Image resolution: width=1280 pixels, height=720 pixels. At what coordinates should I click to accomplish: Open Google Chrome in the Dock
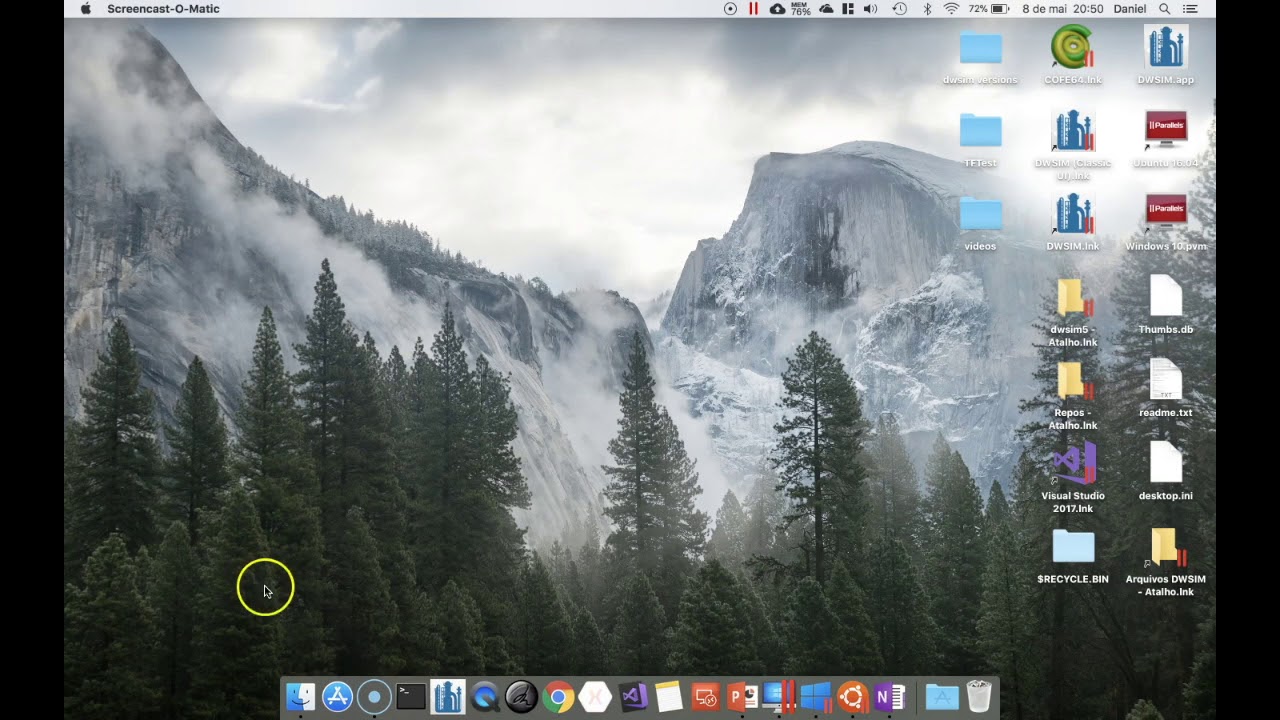tap(559, 697)
